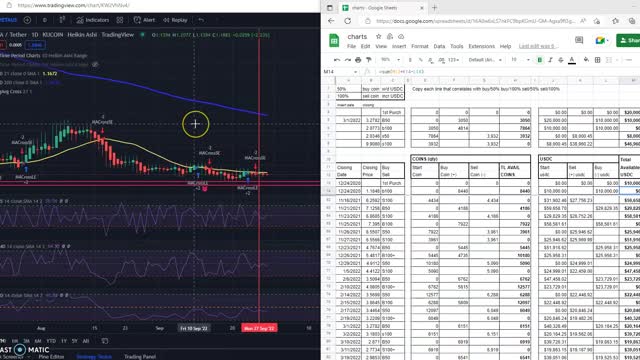Click the Mon 27 Sep '22 date marker
Screen dimensions: 640x360
[259, 328]
